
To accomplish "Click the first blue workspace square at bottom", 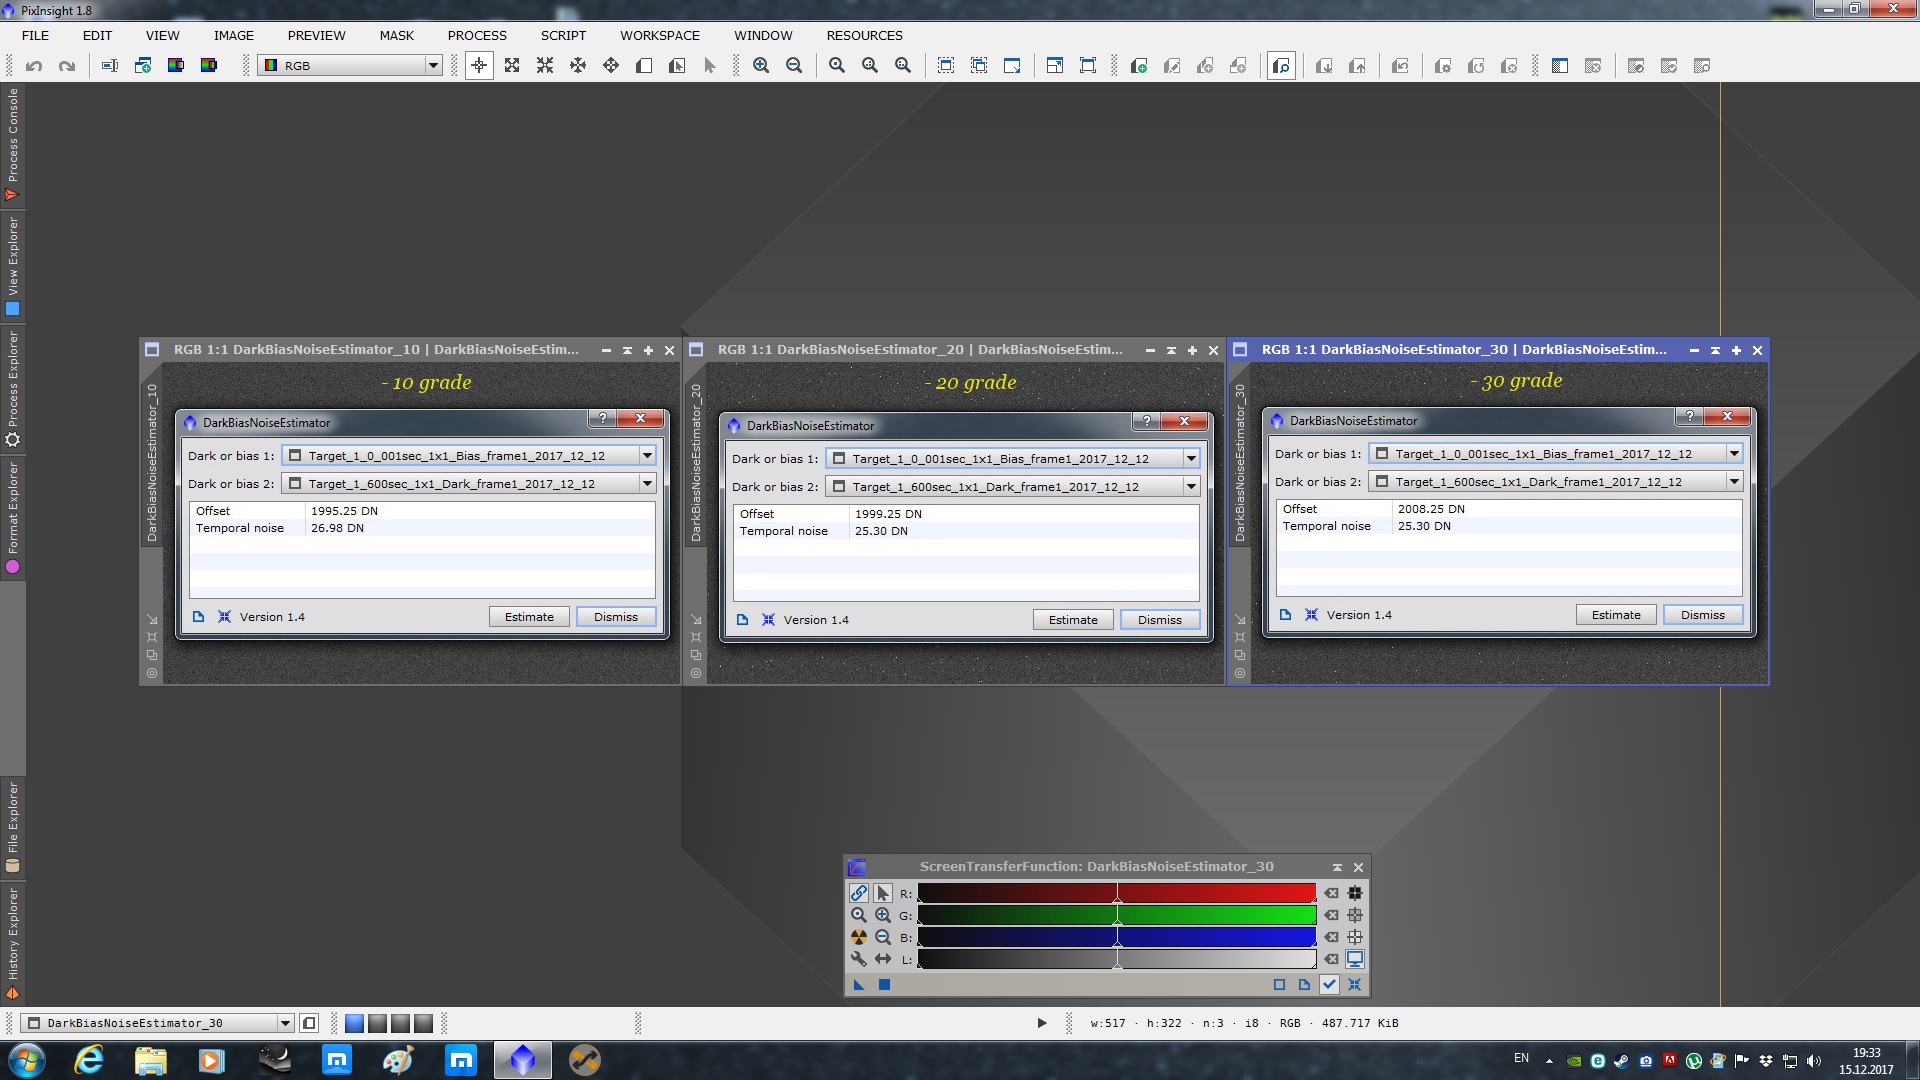I will click(354, 1023).
